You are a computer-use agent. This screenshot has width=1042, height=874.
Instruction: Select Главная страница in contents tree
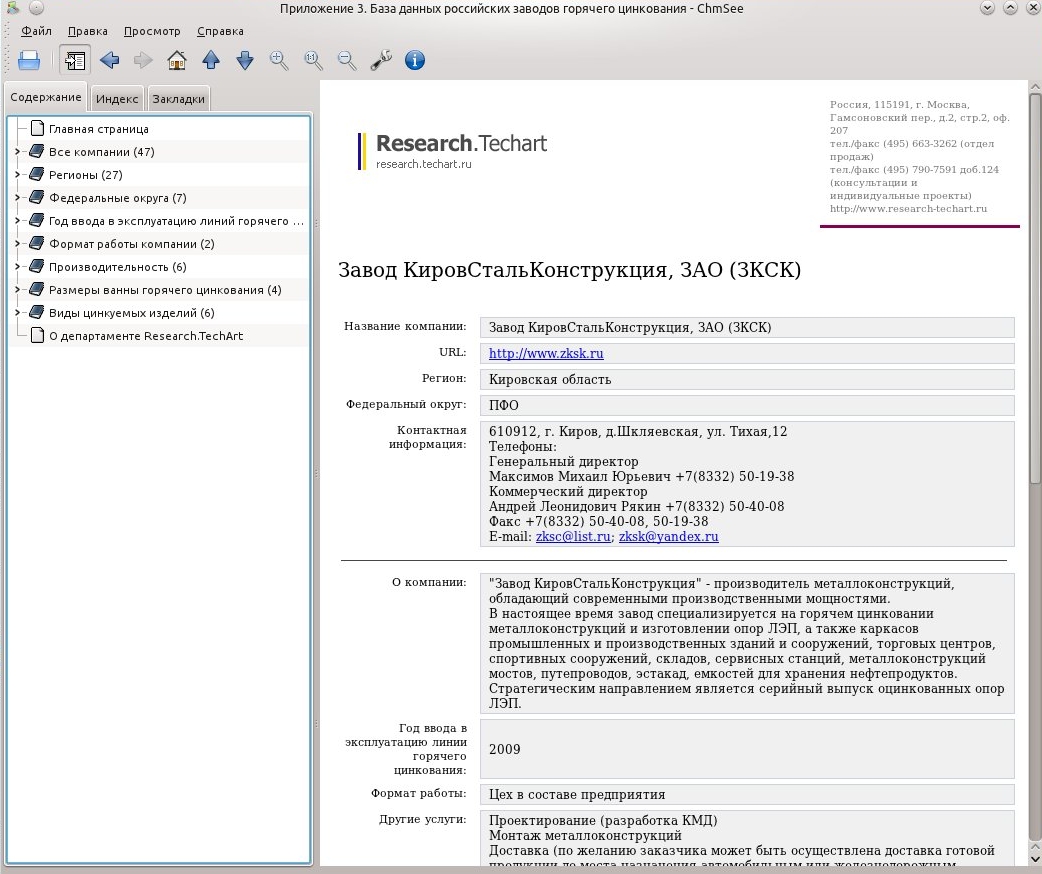[x=98, y=130]
